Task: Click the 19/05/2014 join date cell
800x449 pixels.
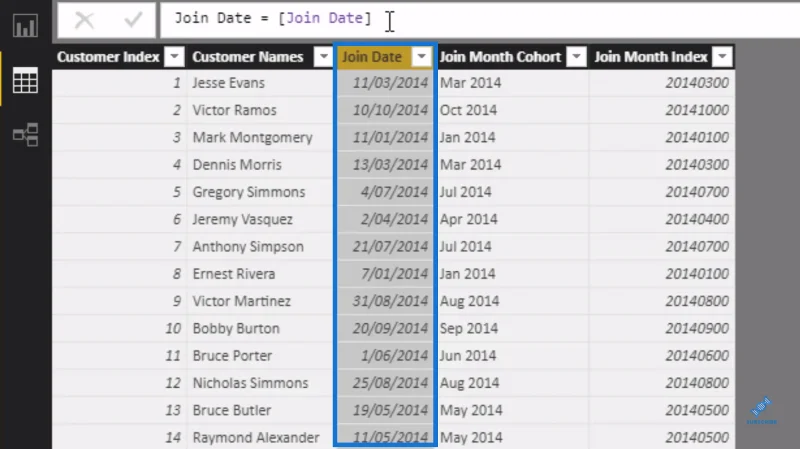Action: click(385, 410)
